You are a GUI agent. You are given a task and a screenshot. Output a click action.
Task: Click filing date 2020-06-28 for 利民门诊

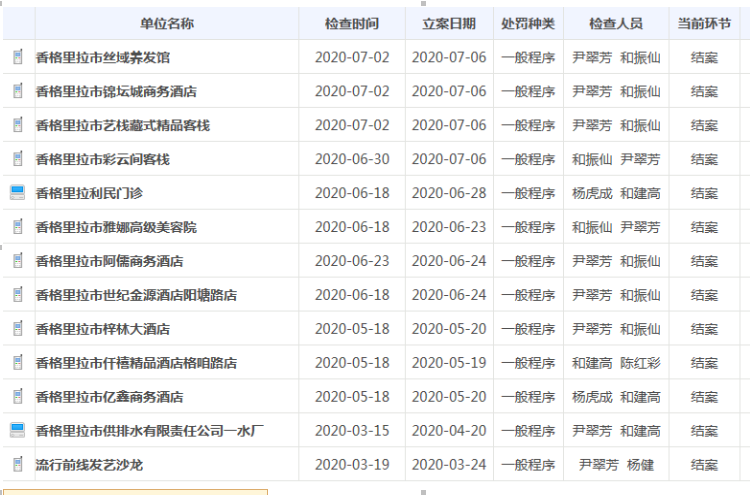[449, 193]
